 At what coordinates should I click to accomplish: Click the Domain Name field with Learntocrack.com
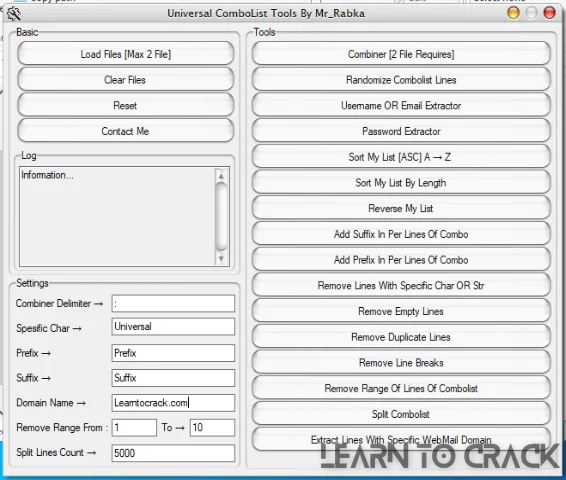[173, 403]
